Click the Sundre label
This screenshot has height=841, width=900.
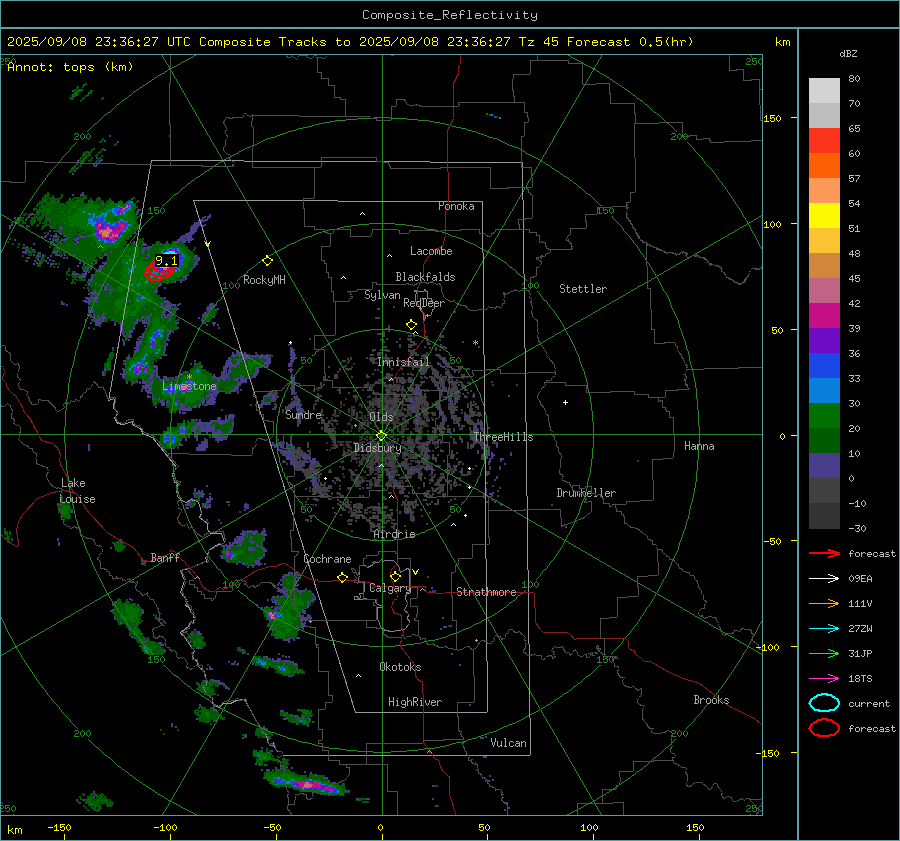303,414
